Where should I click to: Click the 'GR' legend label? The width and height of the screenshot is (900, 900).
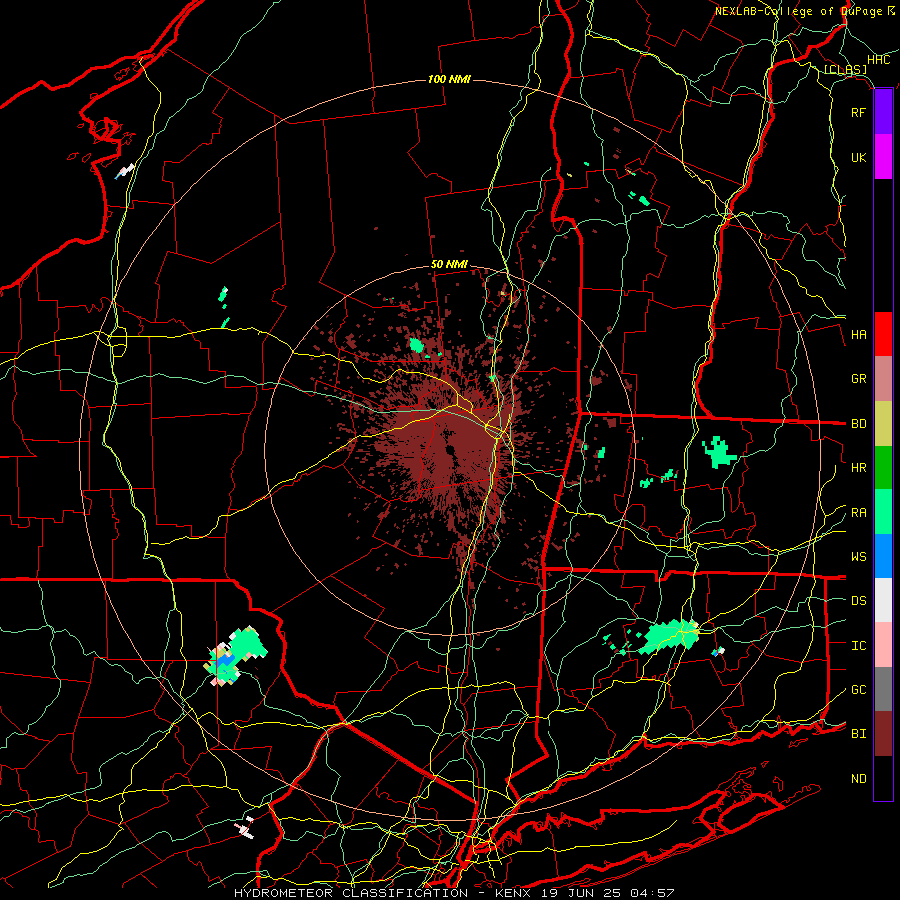859,379
